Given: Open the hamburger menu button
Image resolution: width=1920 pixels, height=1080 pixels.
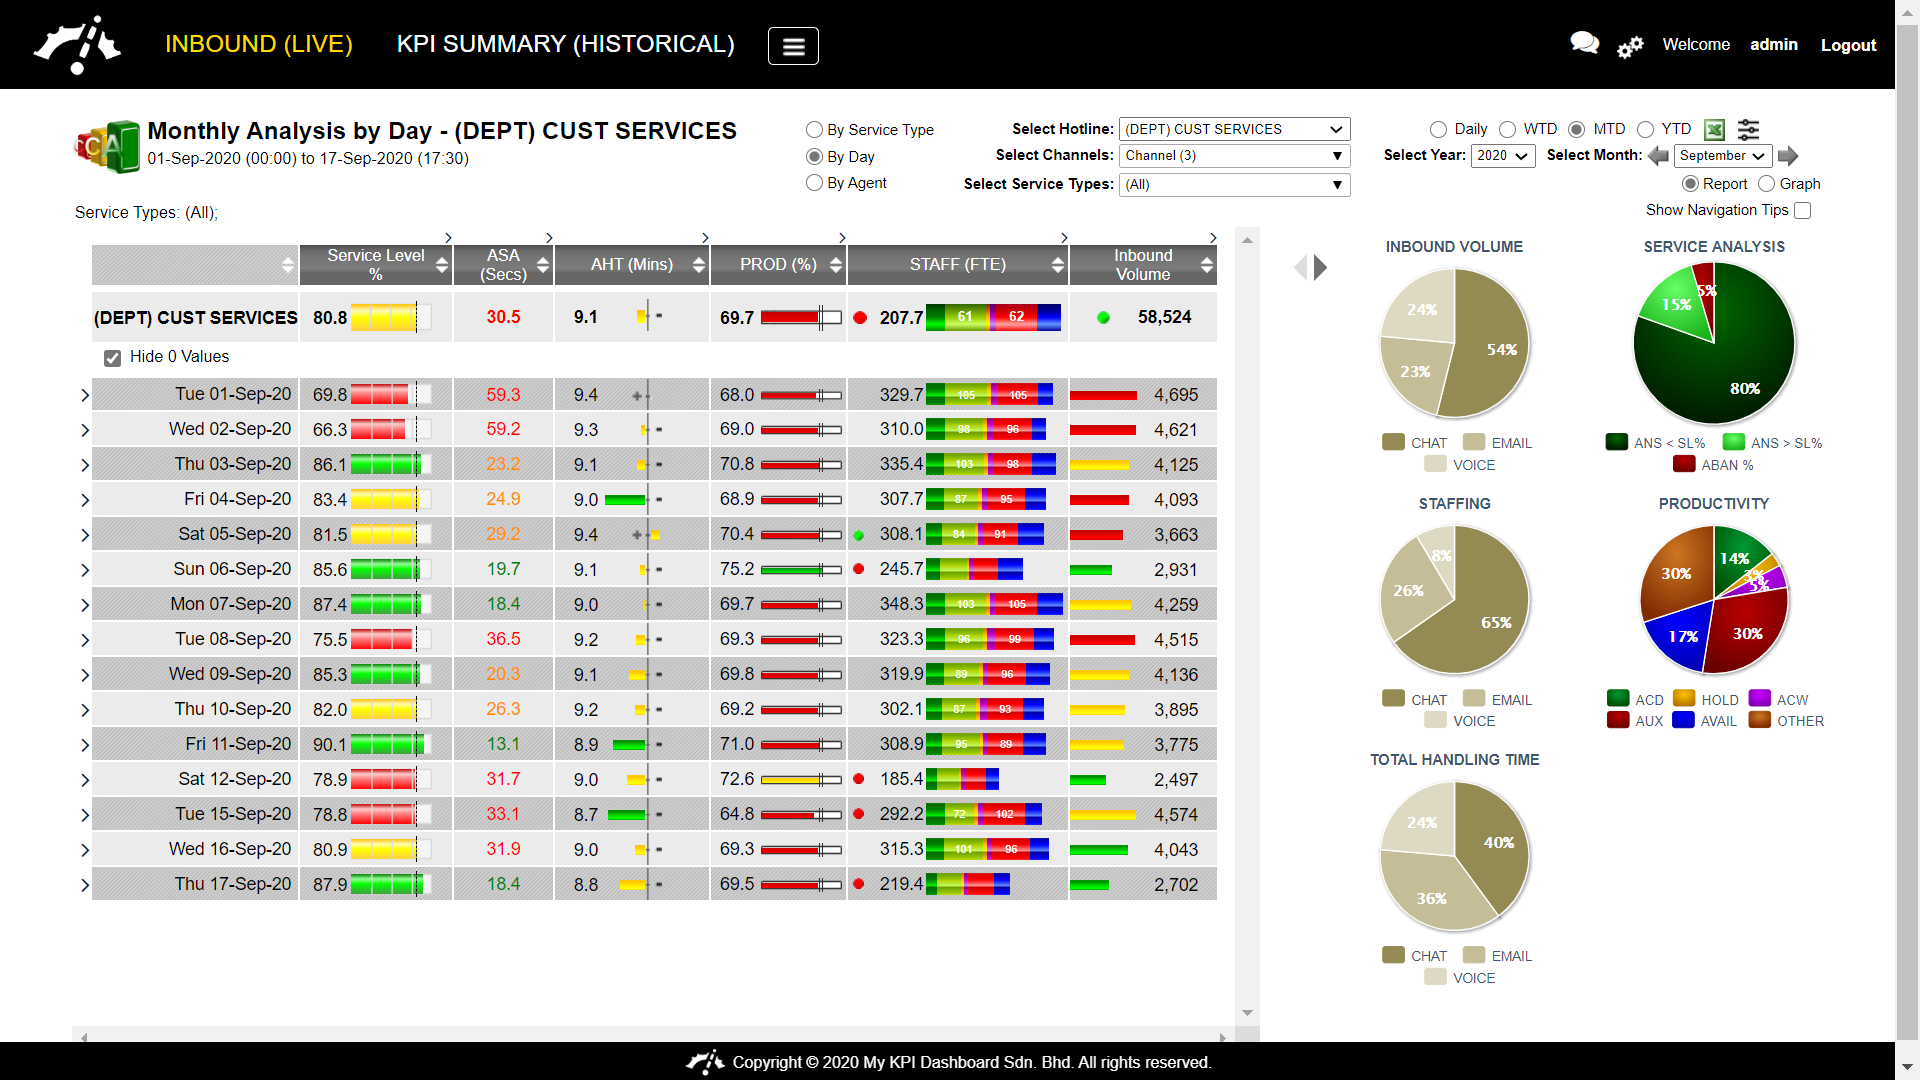Looking at the screenshot, I should pyautogui.click(x=793, y=46).
